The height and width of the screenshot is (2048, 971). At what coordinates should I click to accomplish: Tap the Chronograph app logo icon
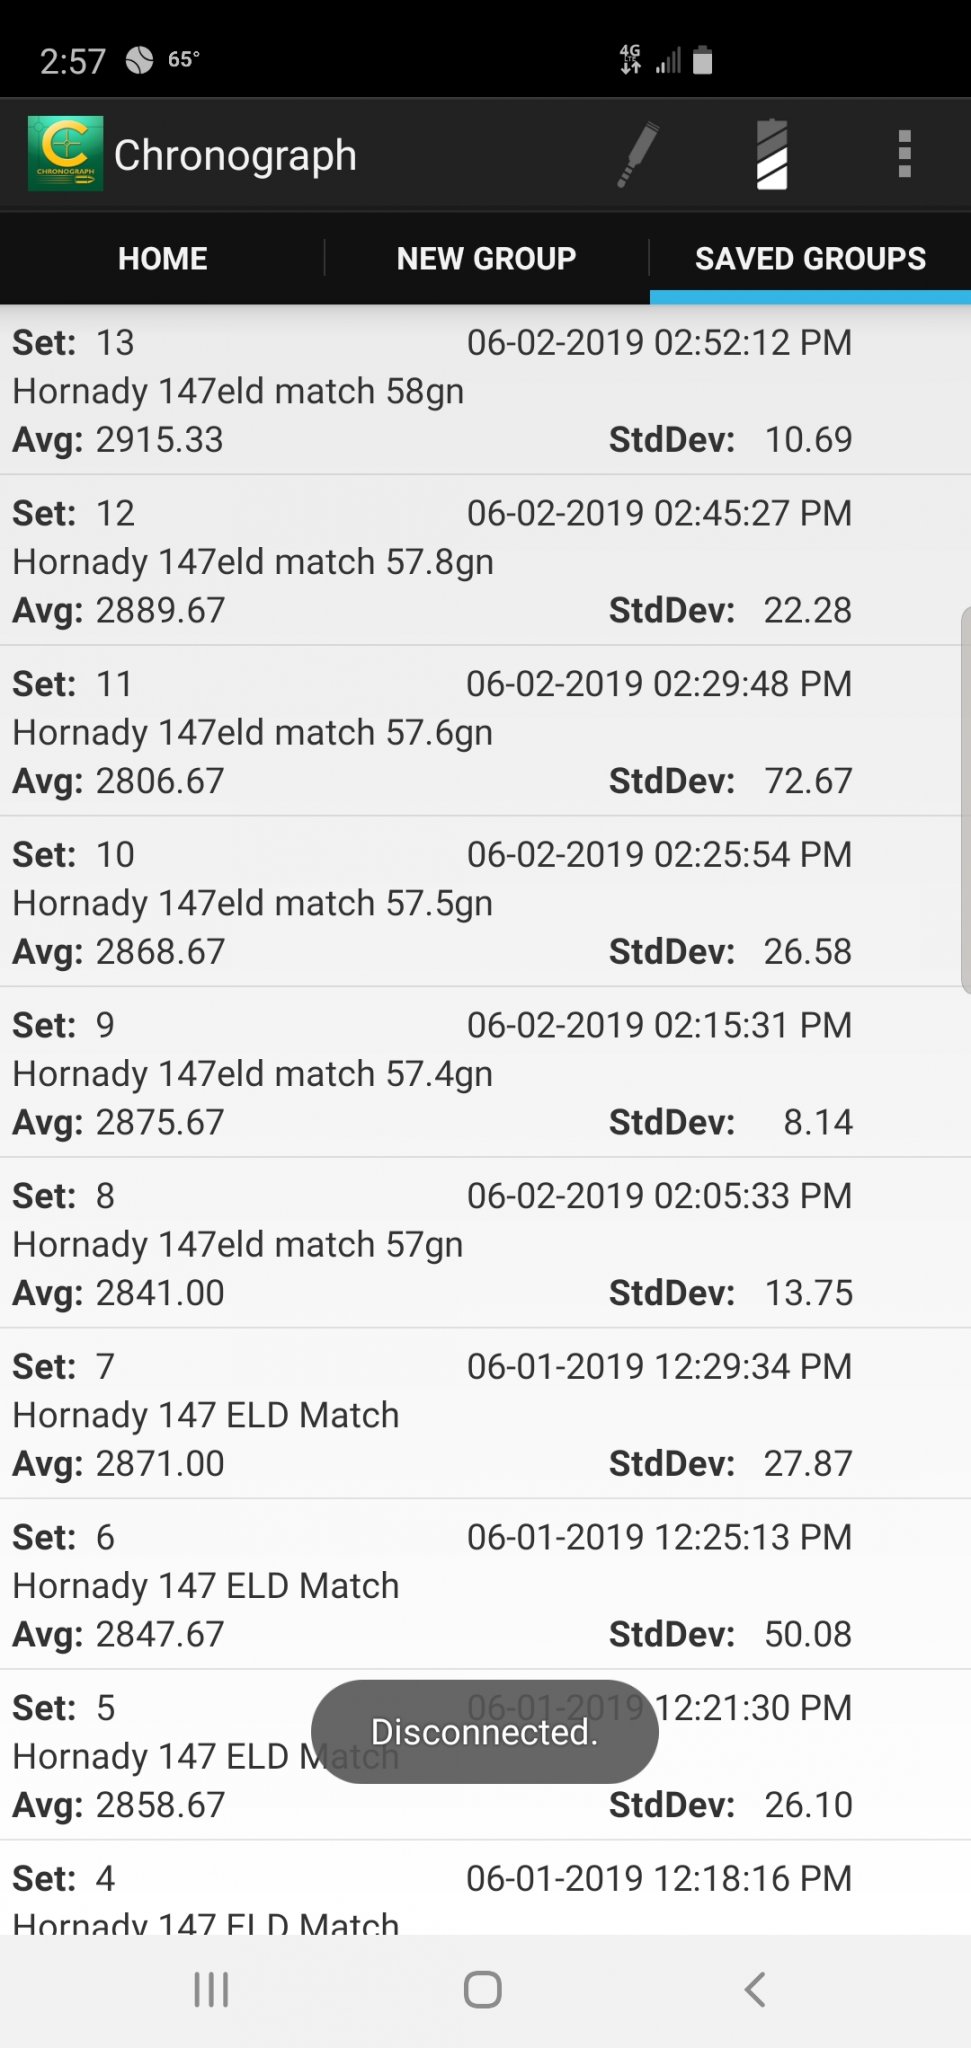[x=65, y=154]
